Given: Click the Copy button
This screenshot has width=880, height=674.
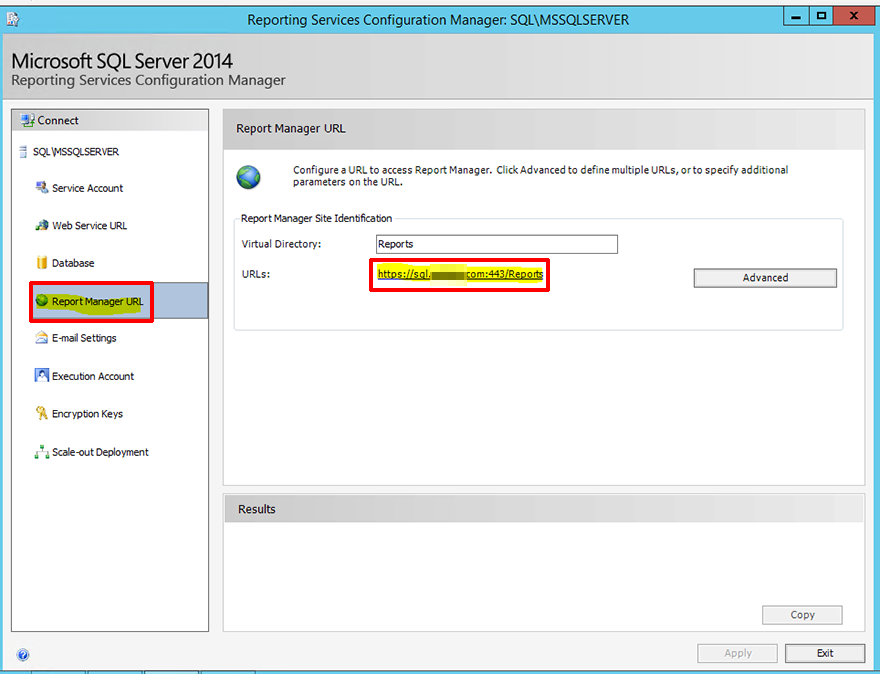Looking at the screenshot, I should [802, 615].
